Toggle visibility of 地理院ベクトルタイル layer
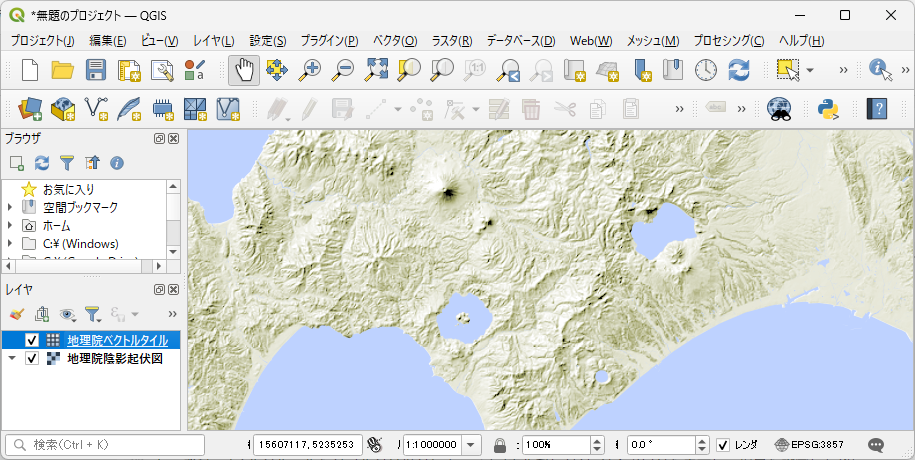 tap(32, 340)
